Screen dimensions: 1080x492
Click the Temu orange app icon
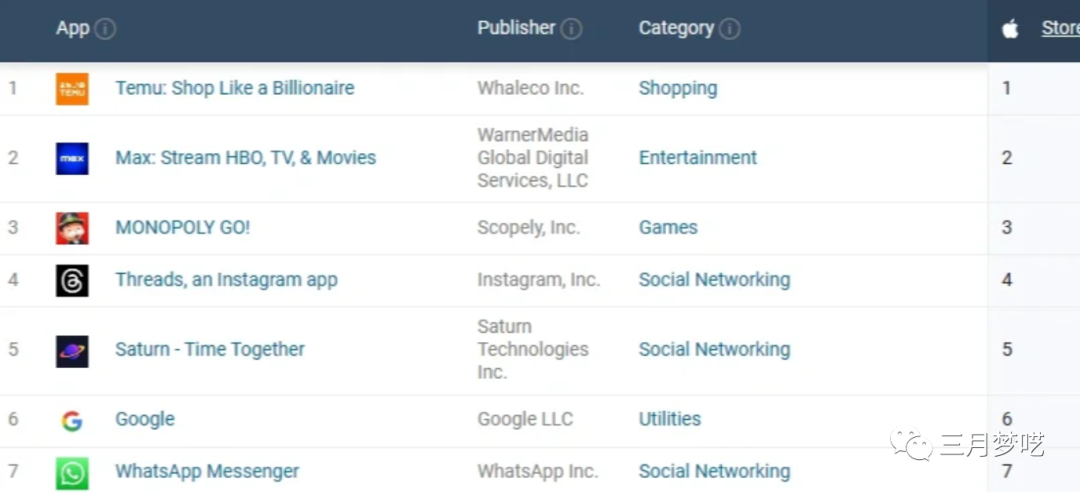click(72, 89)
